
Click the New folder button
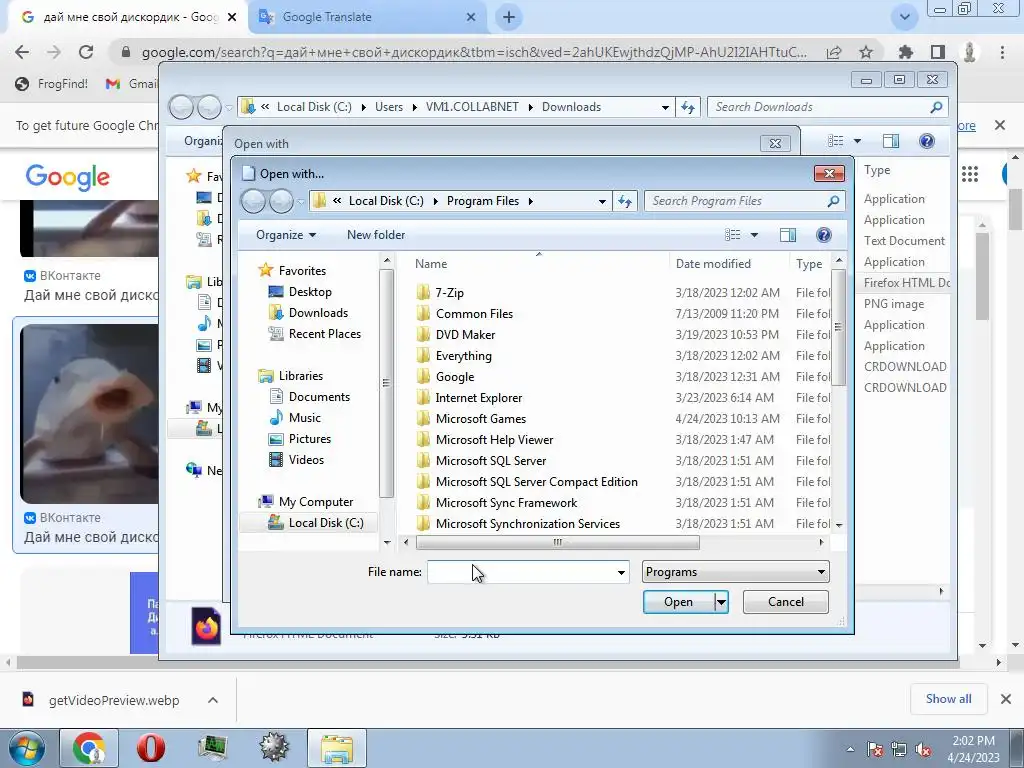tap(376, 235)
